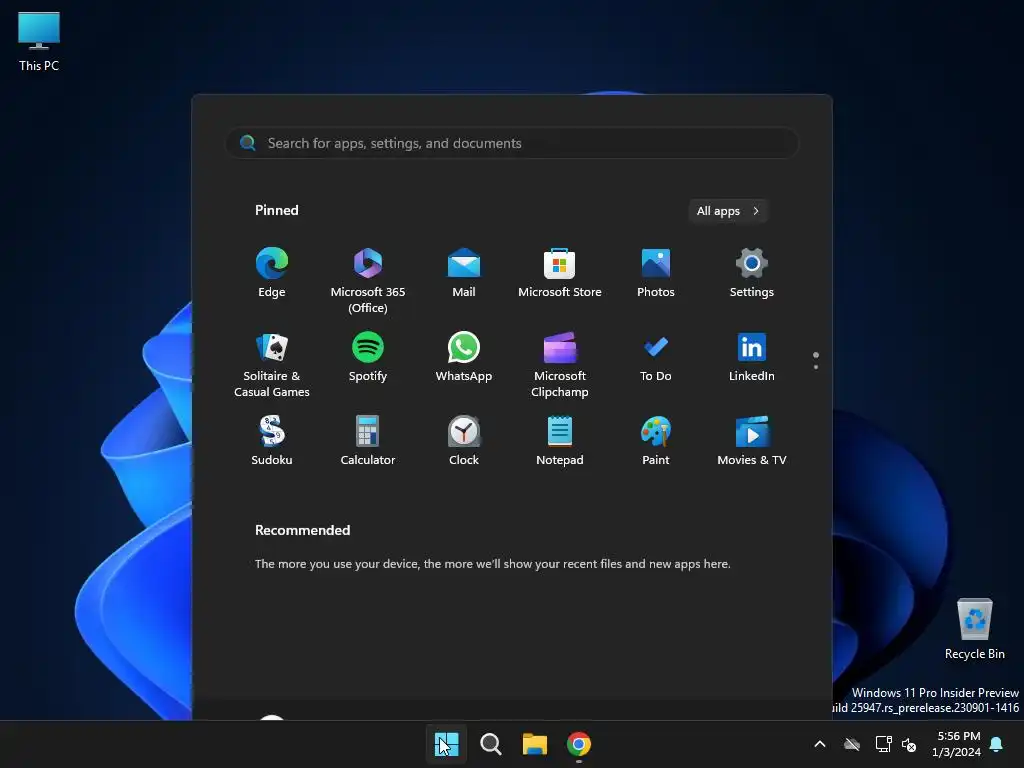1024x768 pixels.
Task: Go to next pinned apps page dot
Action: [816, 367]
